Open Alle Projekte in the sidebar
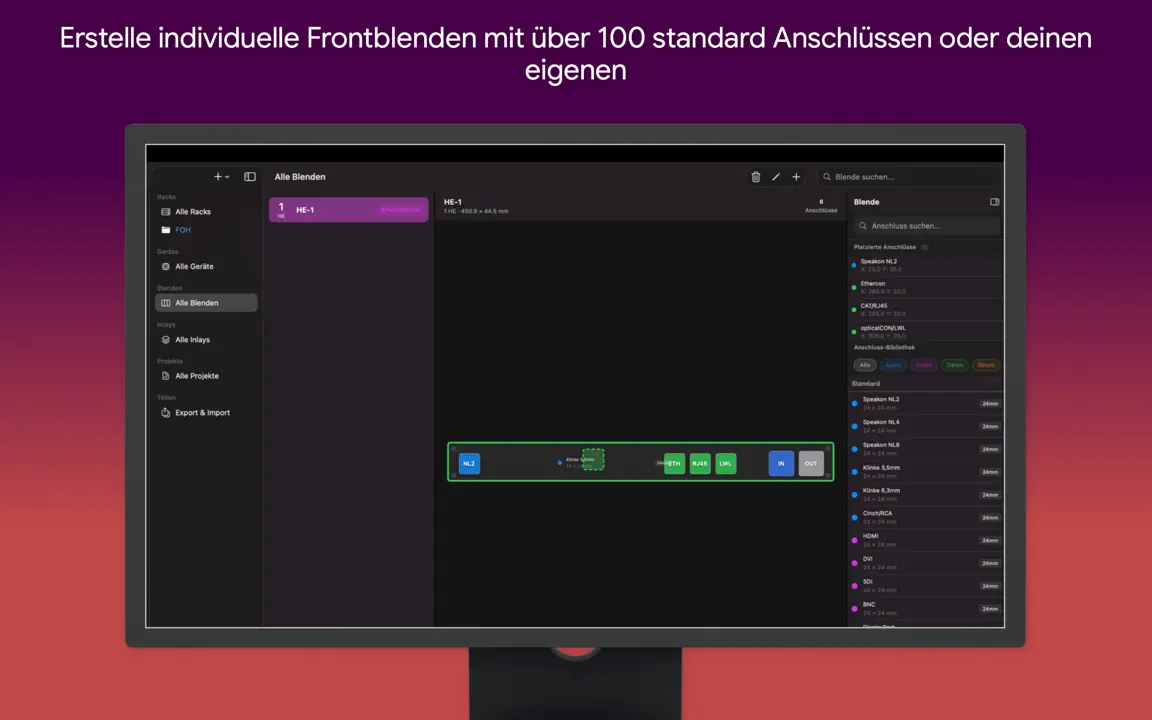The height and width of the screenshot is (720, 1152). 206,375
